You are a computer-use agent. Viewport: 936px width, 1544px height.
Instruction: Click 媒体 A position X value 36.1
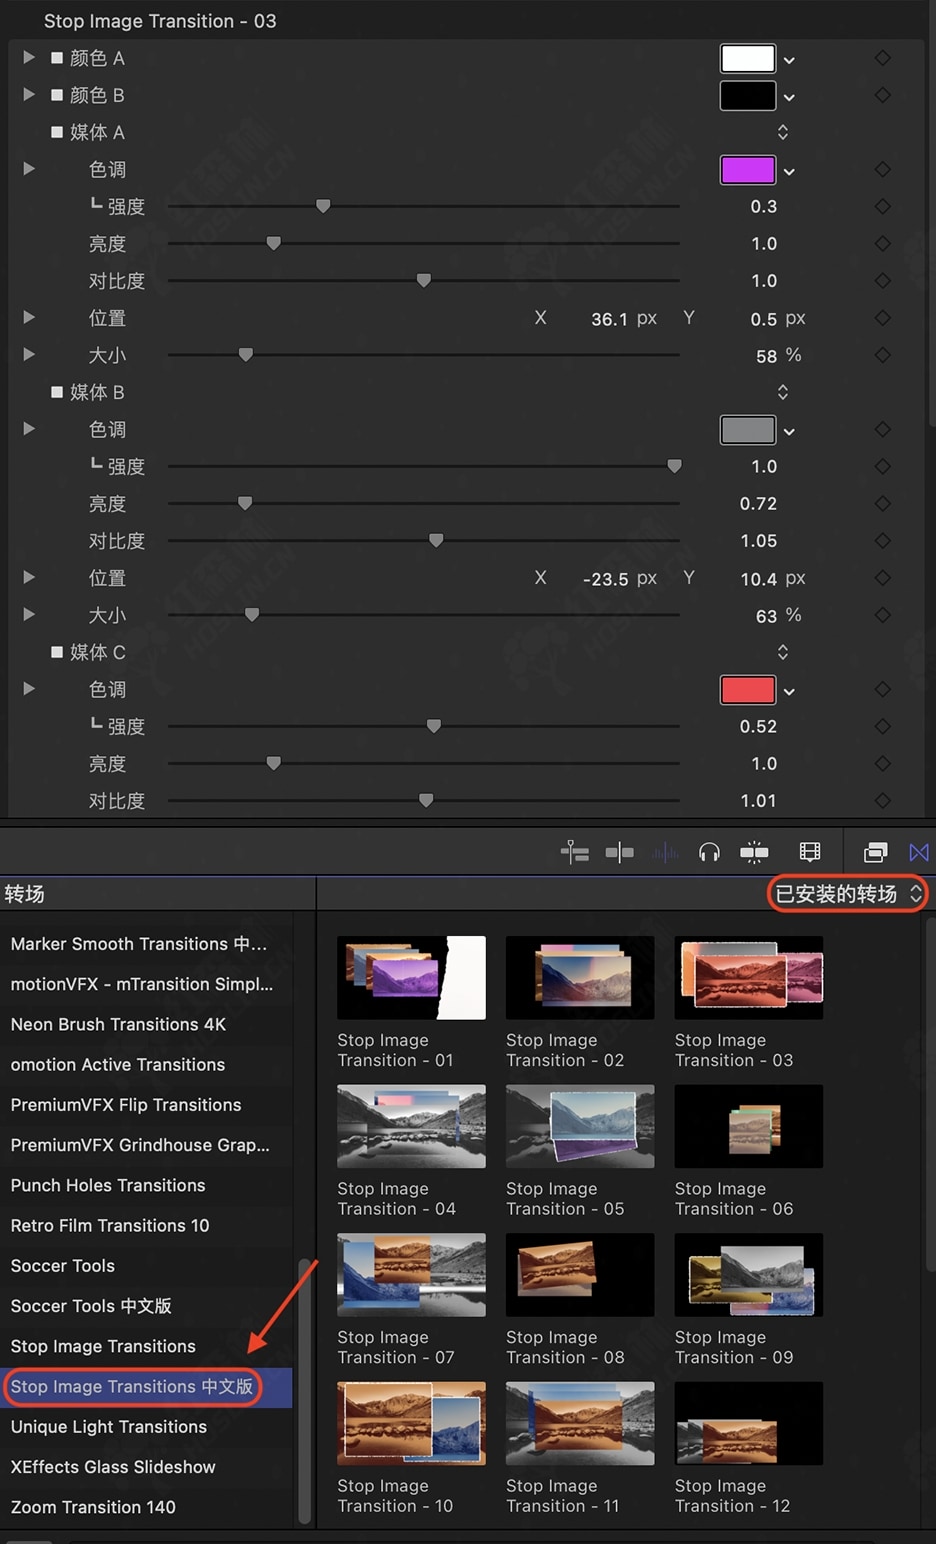pyautogui.click(x=609, y=319)
